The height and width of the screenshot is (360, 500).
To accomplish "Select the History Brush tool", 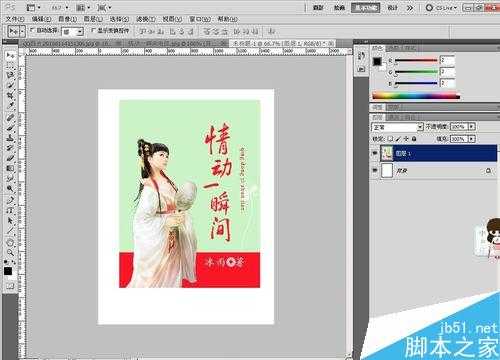I will click(10, 148).
